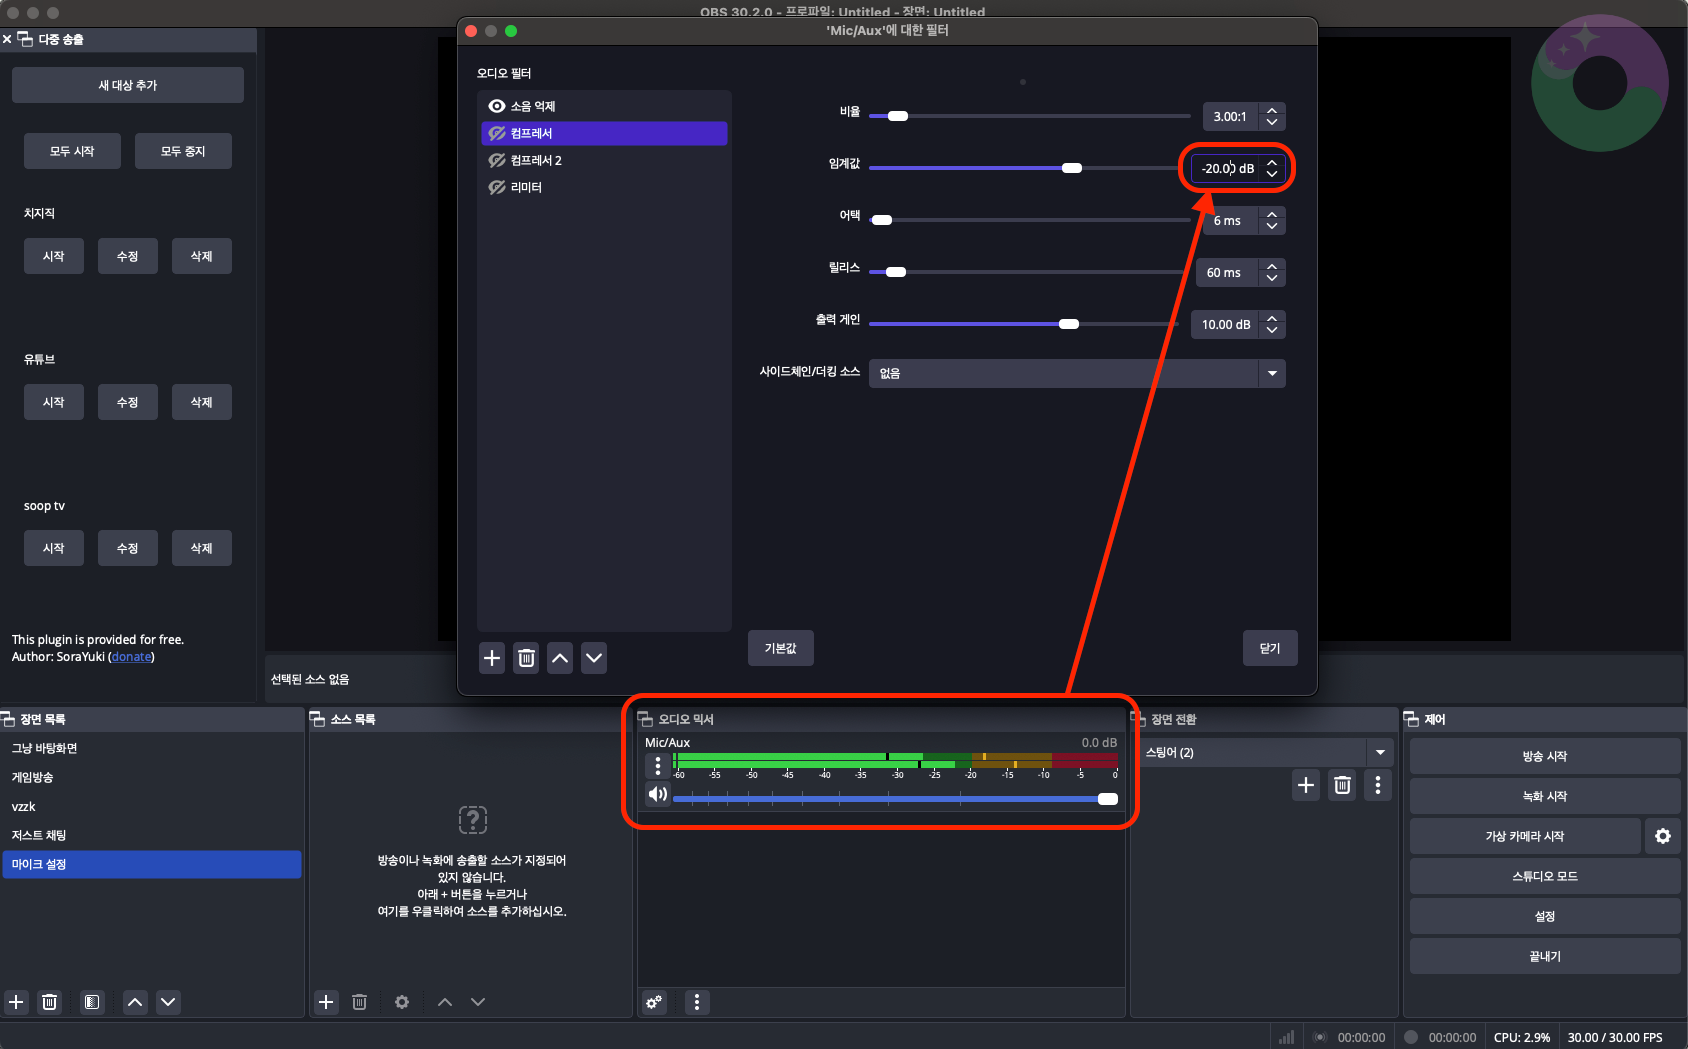Click 모두 시작 button
1688x1049 pixels.
pyautogui.click(x=72, y=151)
